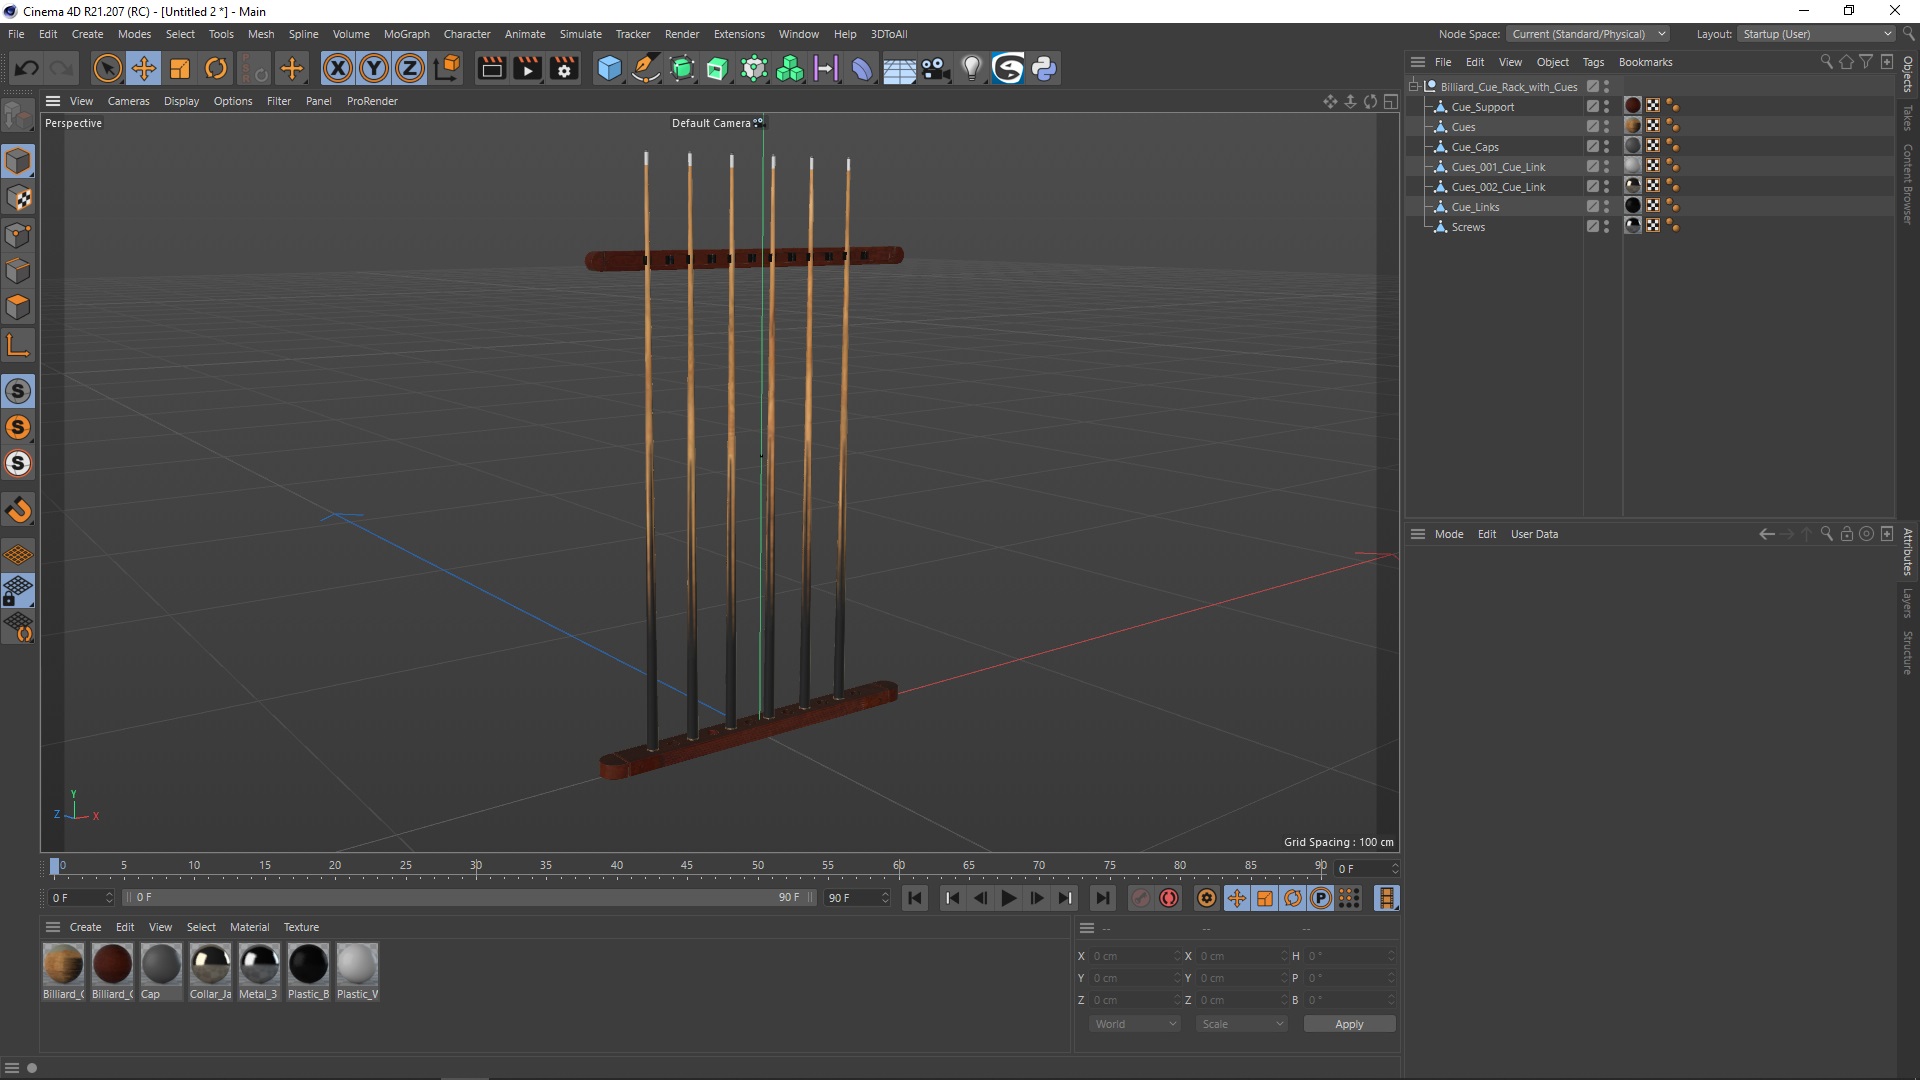Click the Cue_Links tree item

tap(1476, 207)
